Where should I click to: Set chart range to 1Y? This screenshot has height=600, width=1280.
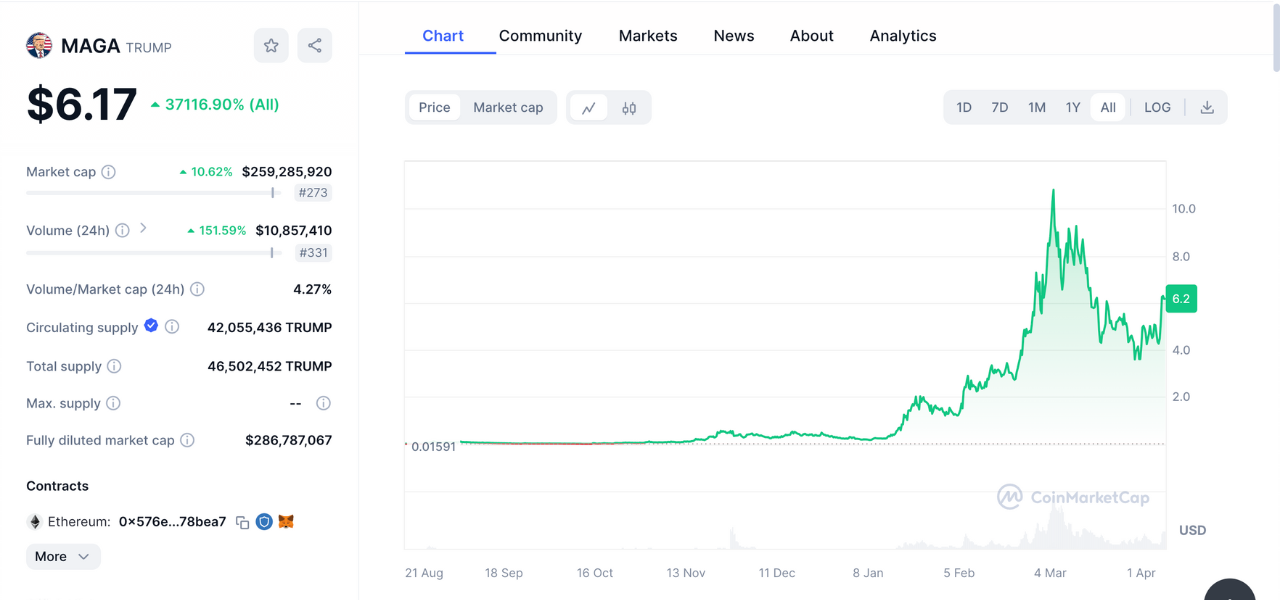1073,108
